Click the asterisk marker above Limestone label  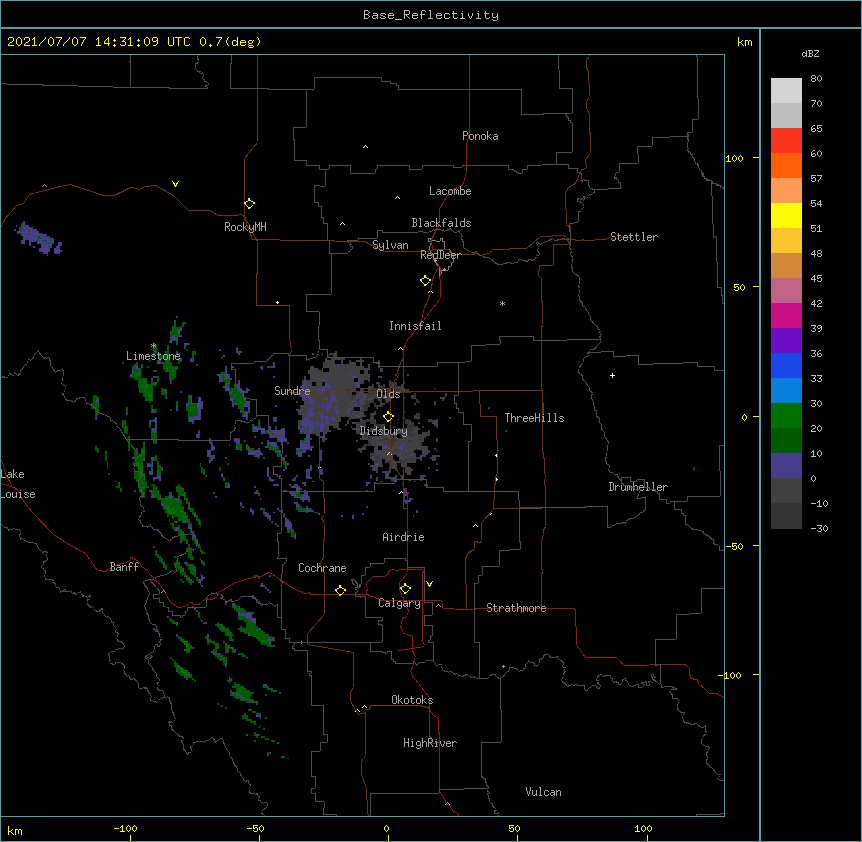pyautogui.click(x=154, y=346)
